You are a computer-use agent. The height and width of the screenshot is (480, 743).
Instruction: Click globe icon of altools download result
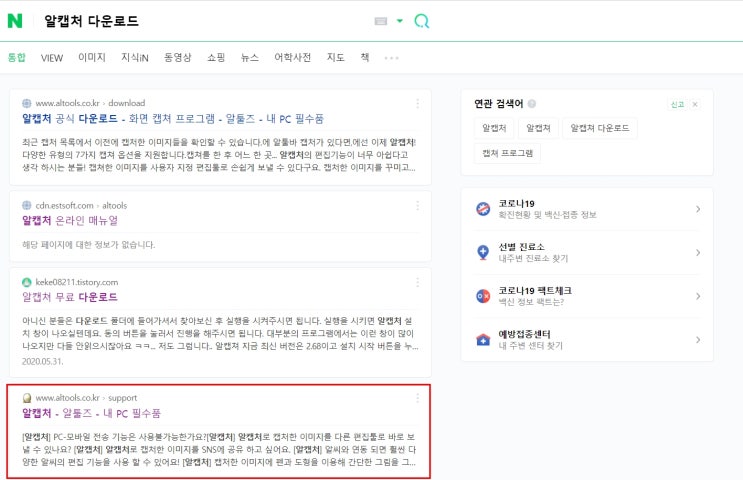click(x=27, y=103)
